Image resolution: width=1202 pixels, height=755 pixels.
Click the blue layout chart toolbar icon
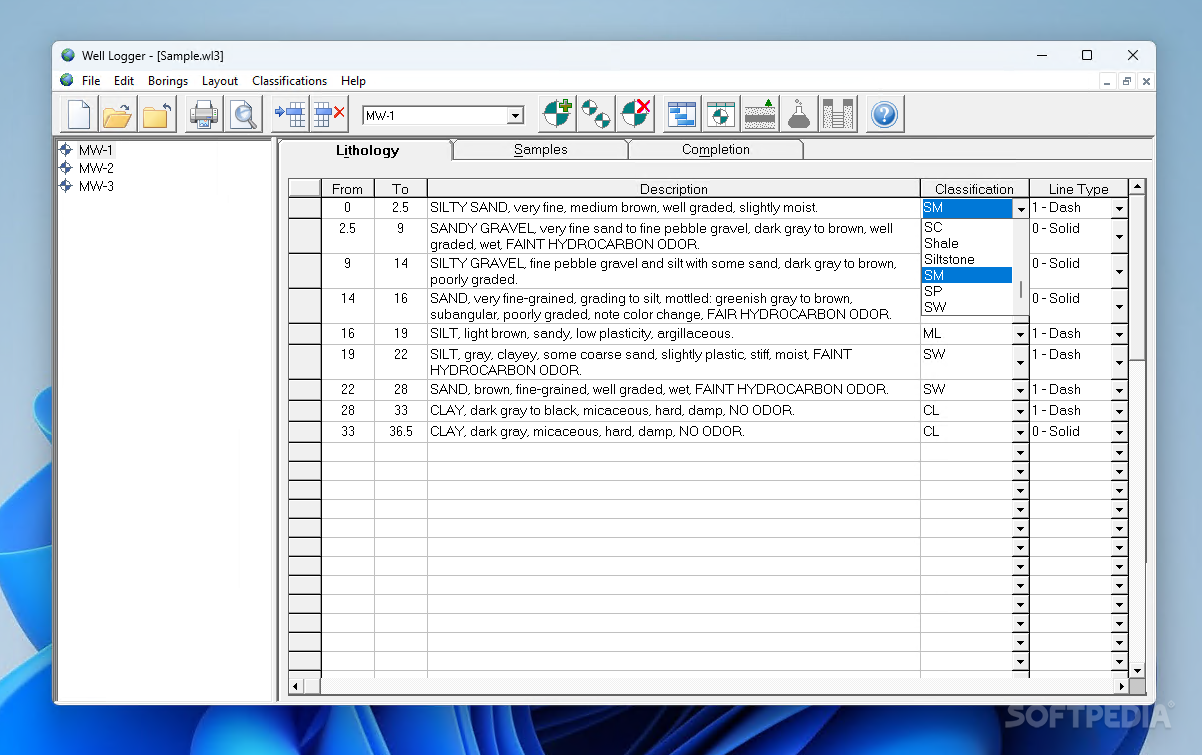(681, 114)
